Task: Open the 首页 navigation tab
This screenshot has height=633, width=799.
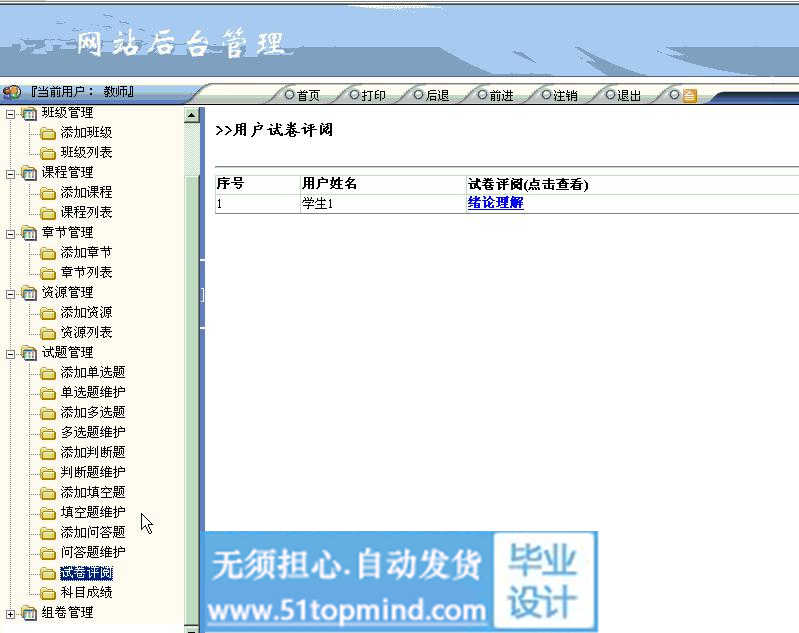Action: point(303,95)
